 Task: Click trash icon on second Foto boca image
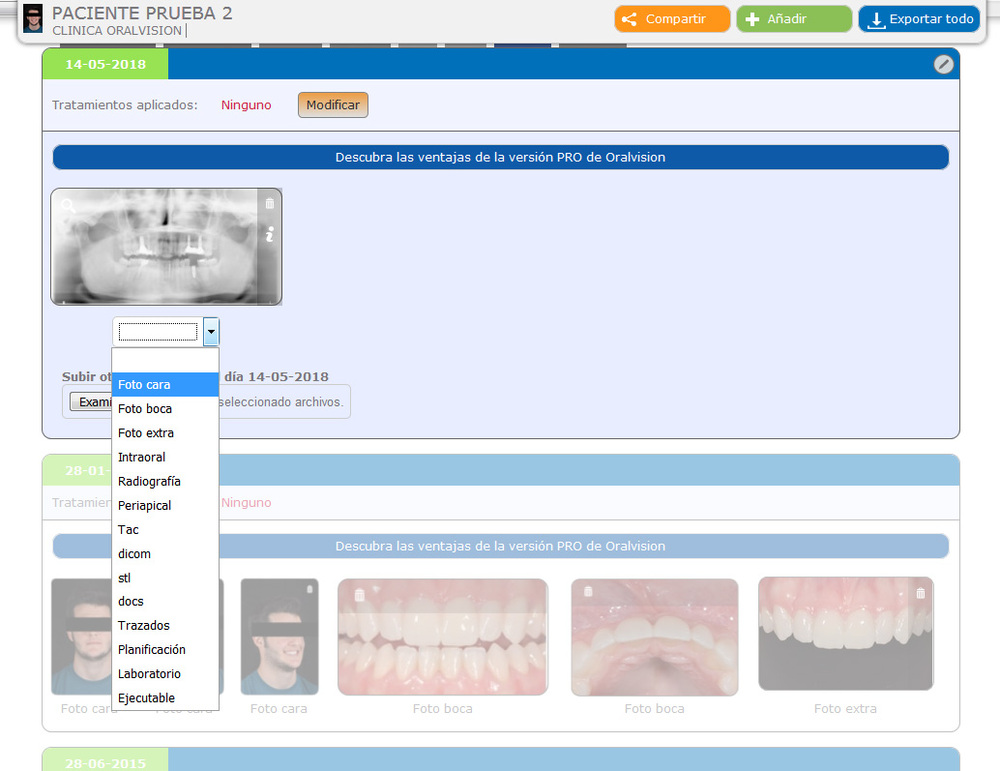tap(588, 592)
